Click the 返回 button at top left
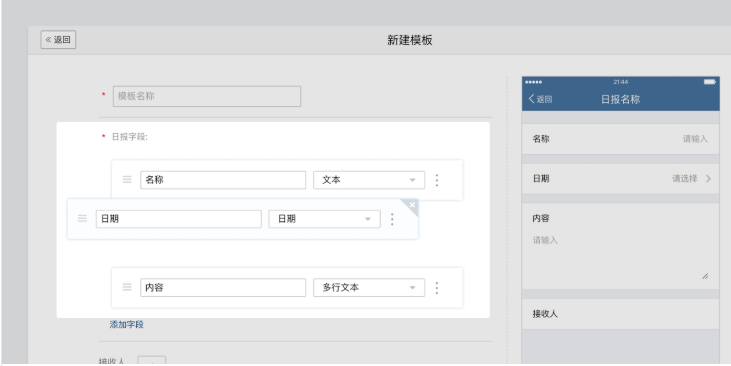731x366 pixels. 58,40
